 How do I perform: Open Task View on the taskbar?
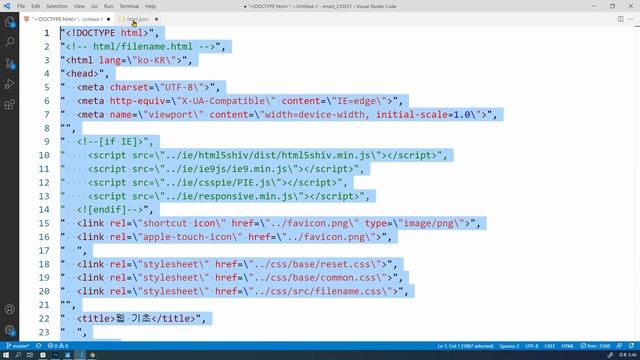[x=30, y=355]
